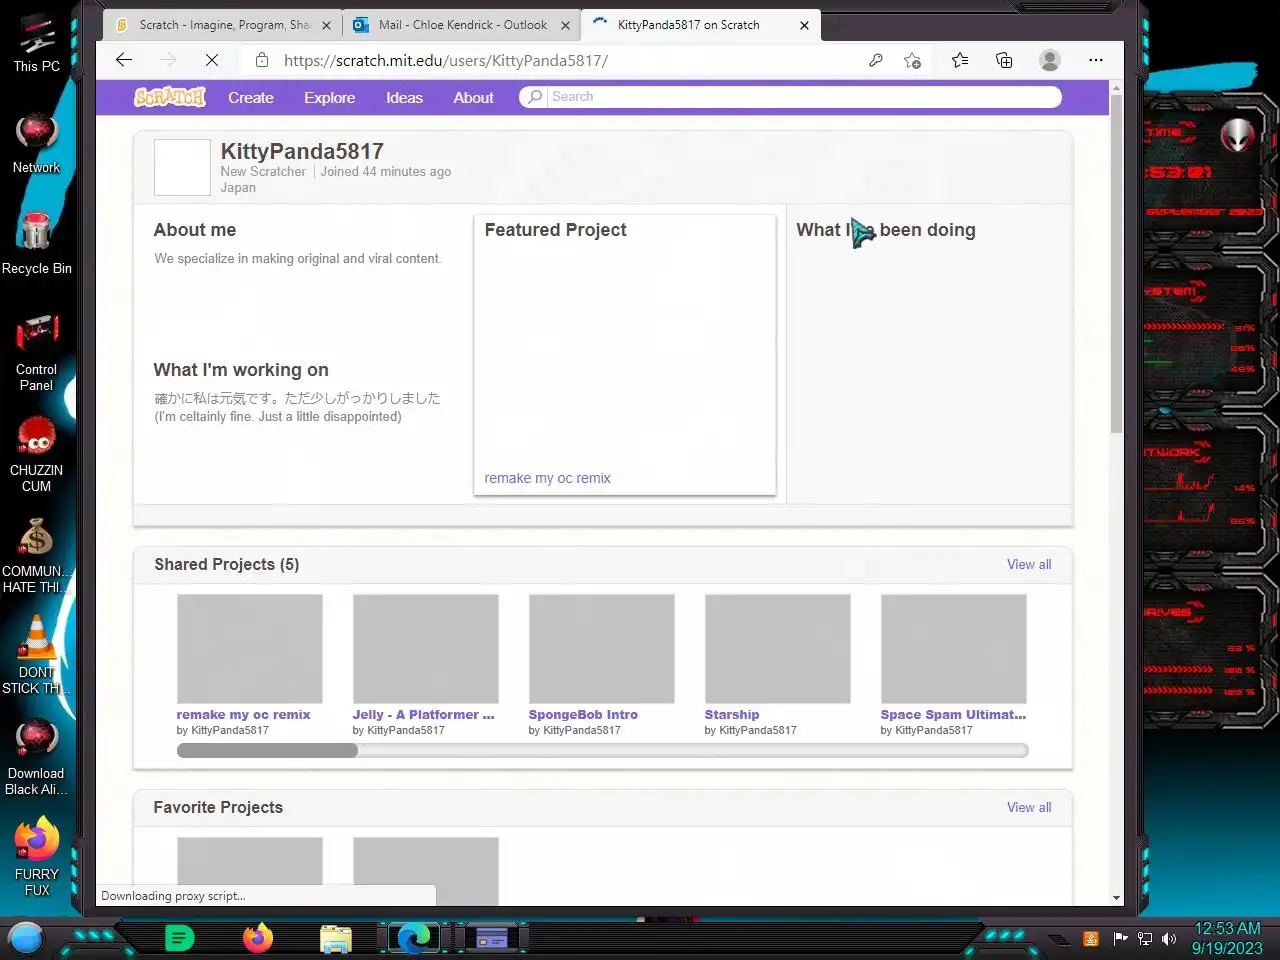Close the Outlook Mail tab
The height and width of the screenshot is (960, 1280).
pos(565,26)
